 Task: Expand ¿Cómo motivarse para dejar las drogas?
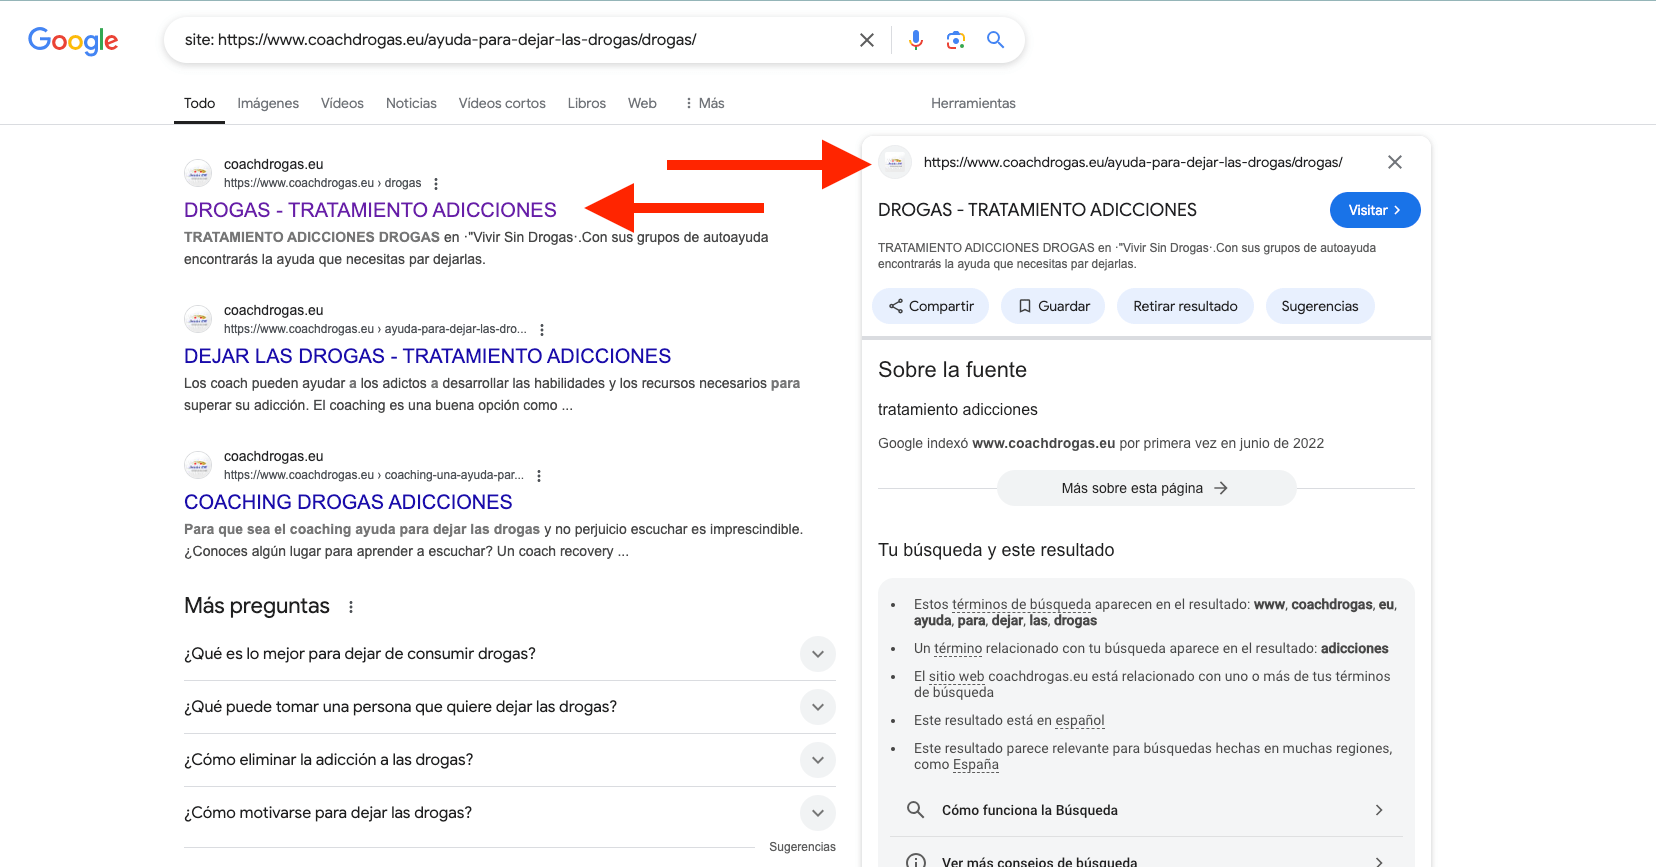click(509, 813)
